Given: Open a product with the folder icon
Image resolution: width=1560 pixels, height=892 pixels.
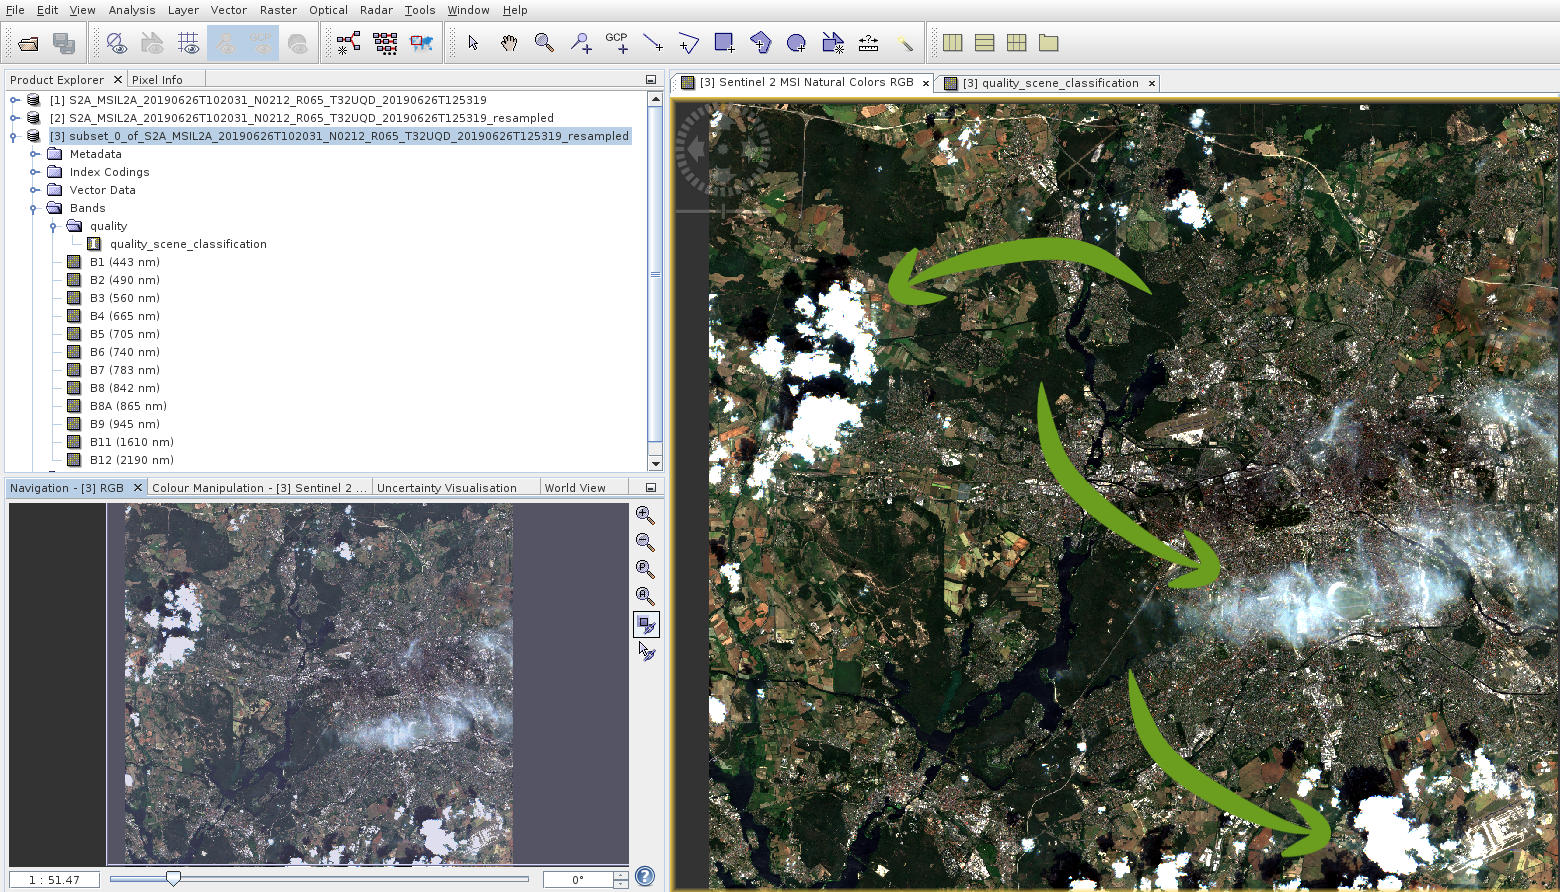Looking at the screenshot, I should point(28,43).
